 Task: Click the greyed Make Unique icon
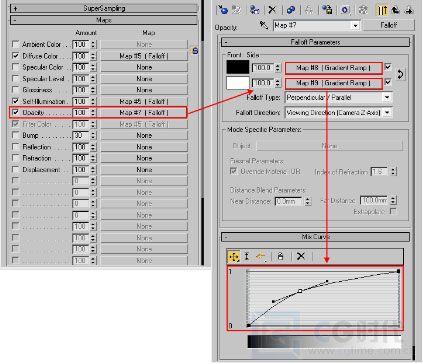click(309, 10)
